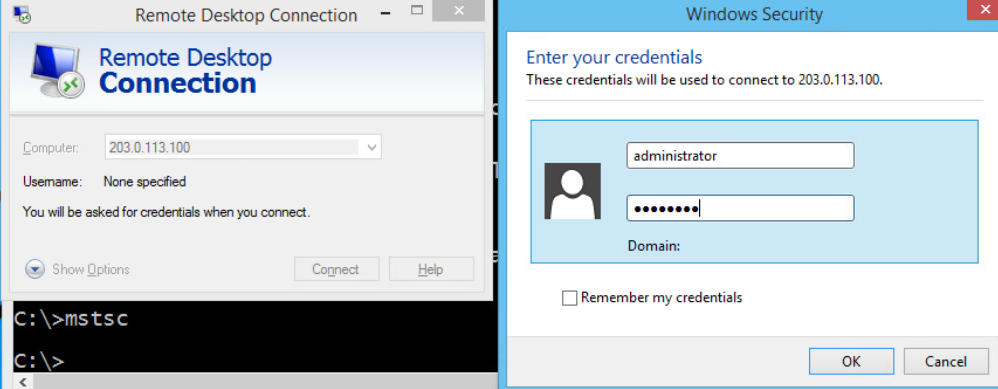Viewport: 998px width, 389px height.
Task: Select the Computer field showing 203.0.113.100
Action: pyautogui.click(x=242, y=148)
